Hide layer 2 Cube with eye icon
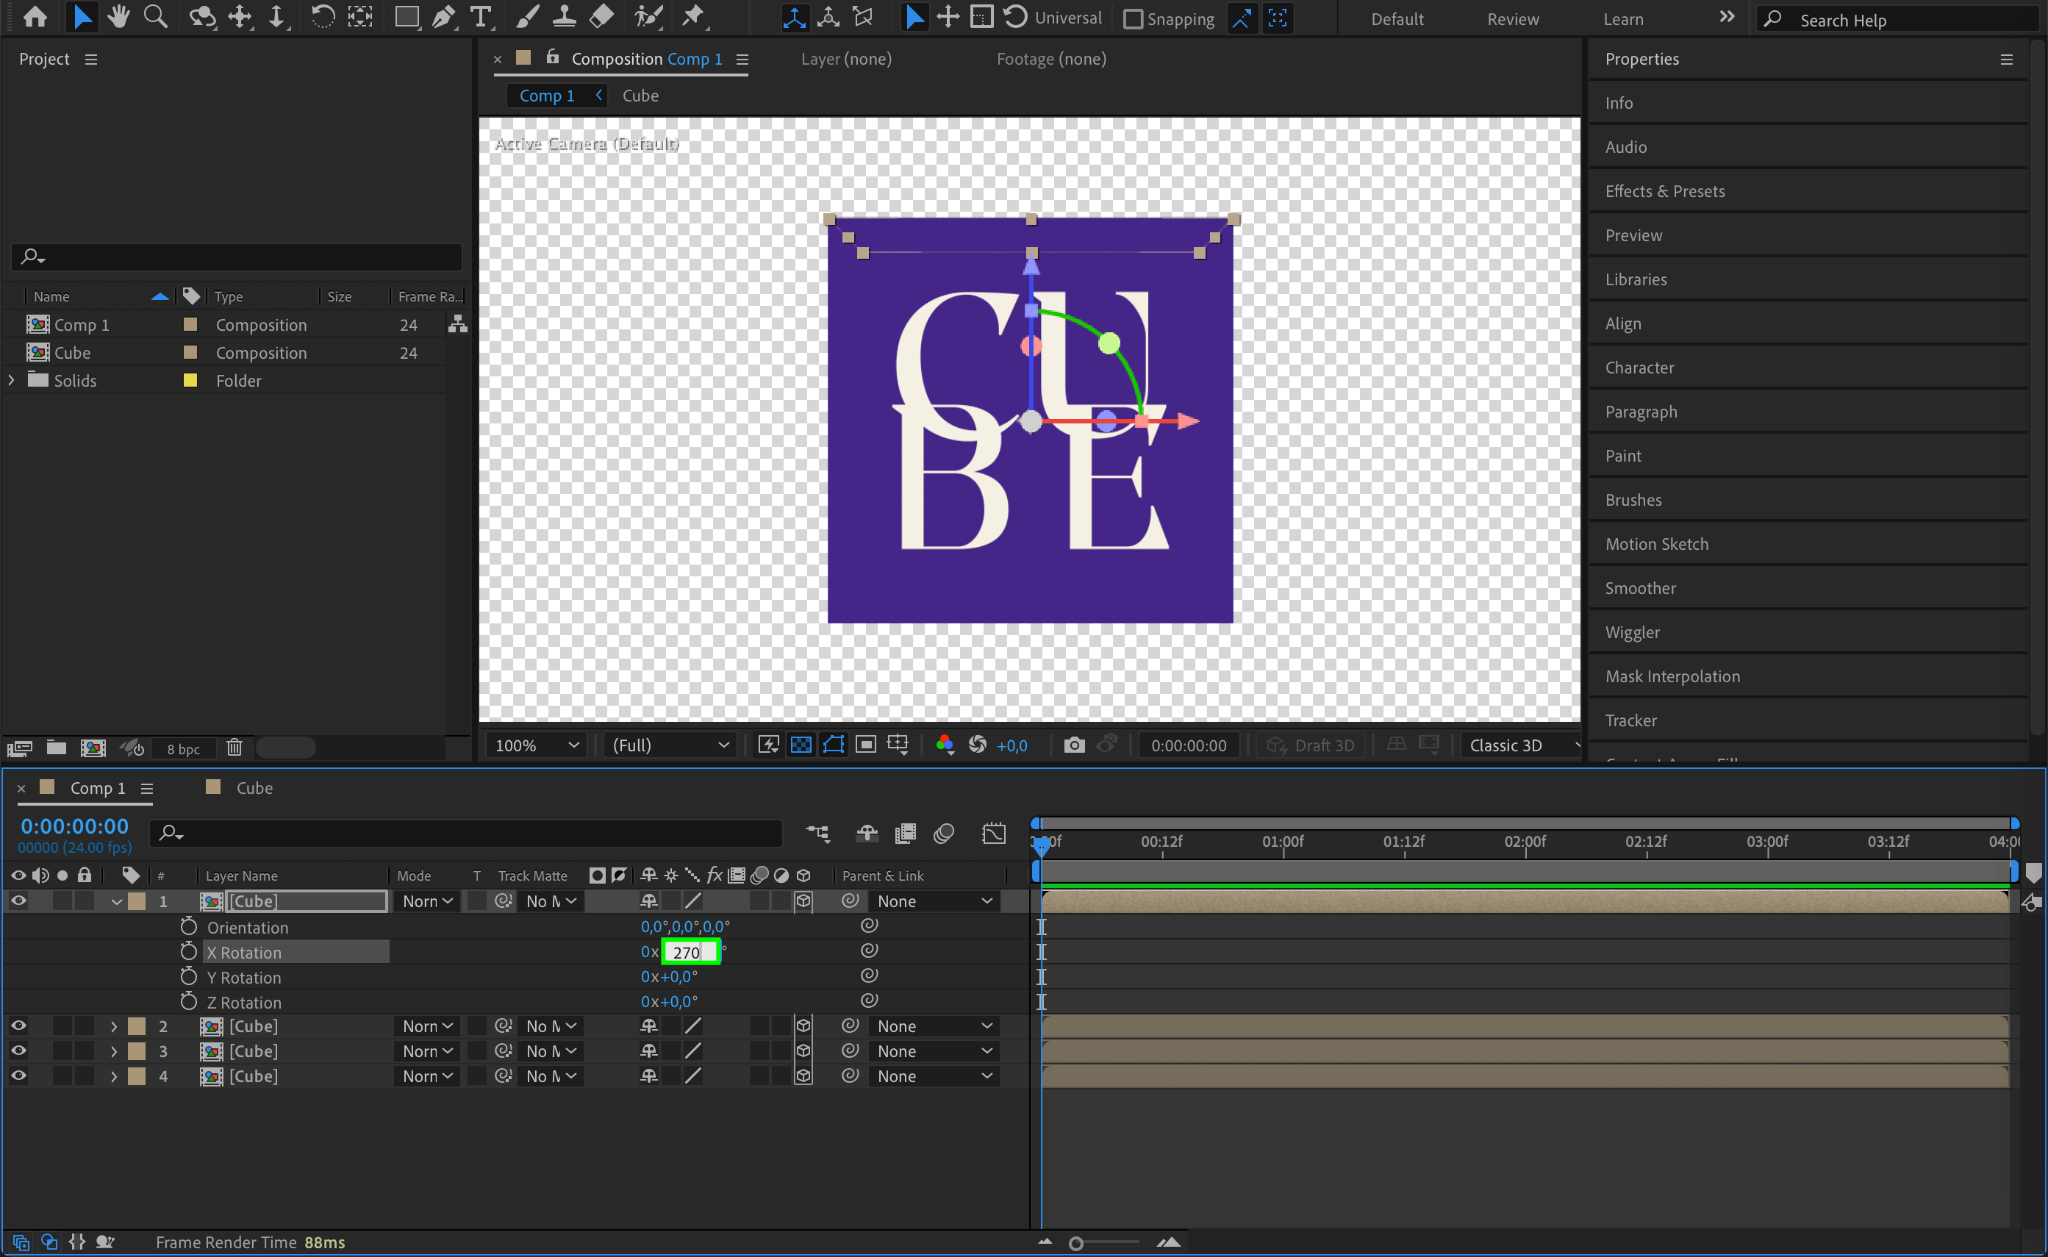 click(x=18, y=1026)
